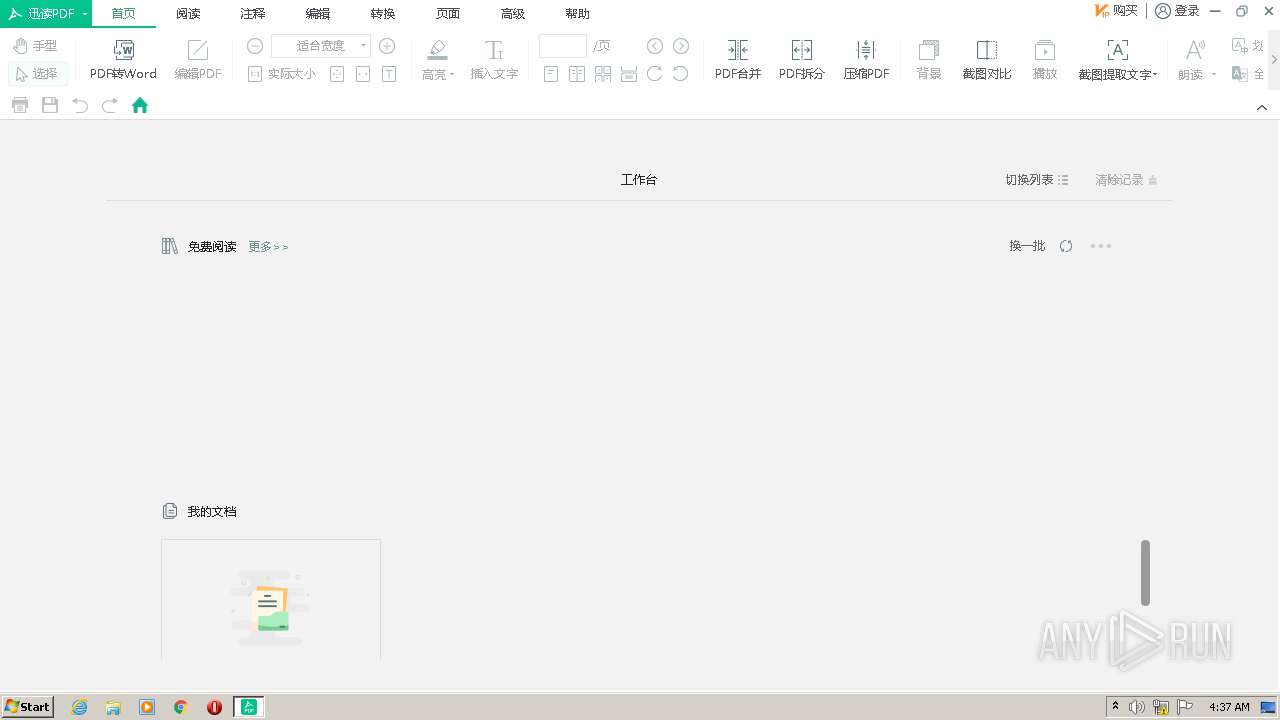
Task: Open the 转换 ribbon tab
Action: [383, 14]
